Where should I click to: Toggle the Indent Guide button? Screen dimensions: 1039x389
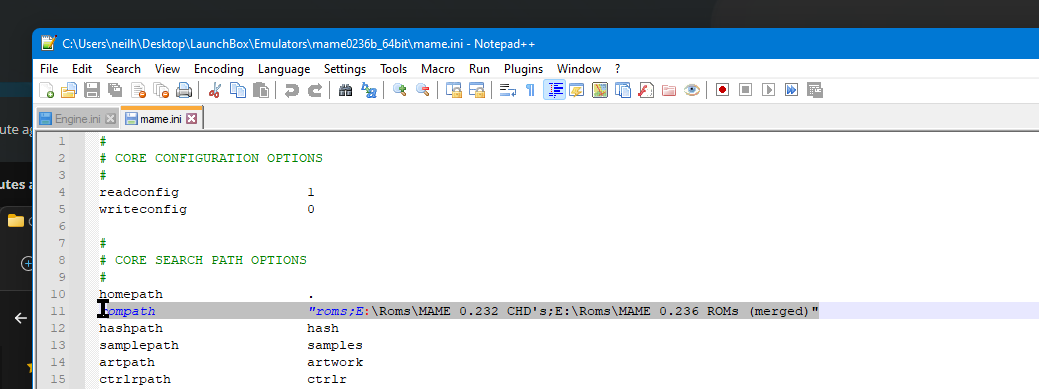[554, 90]
